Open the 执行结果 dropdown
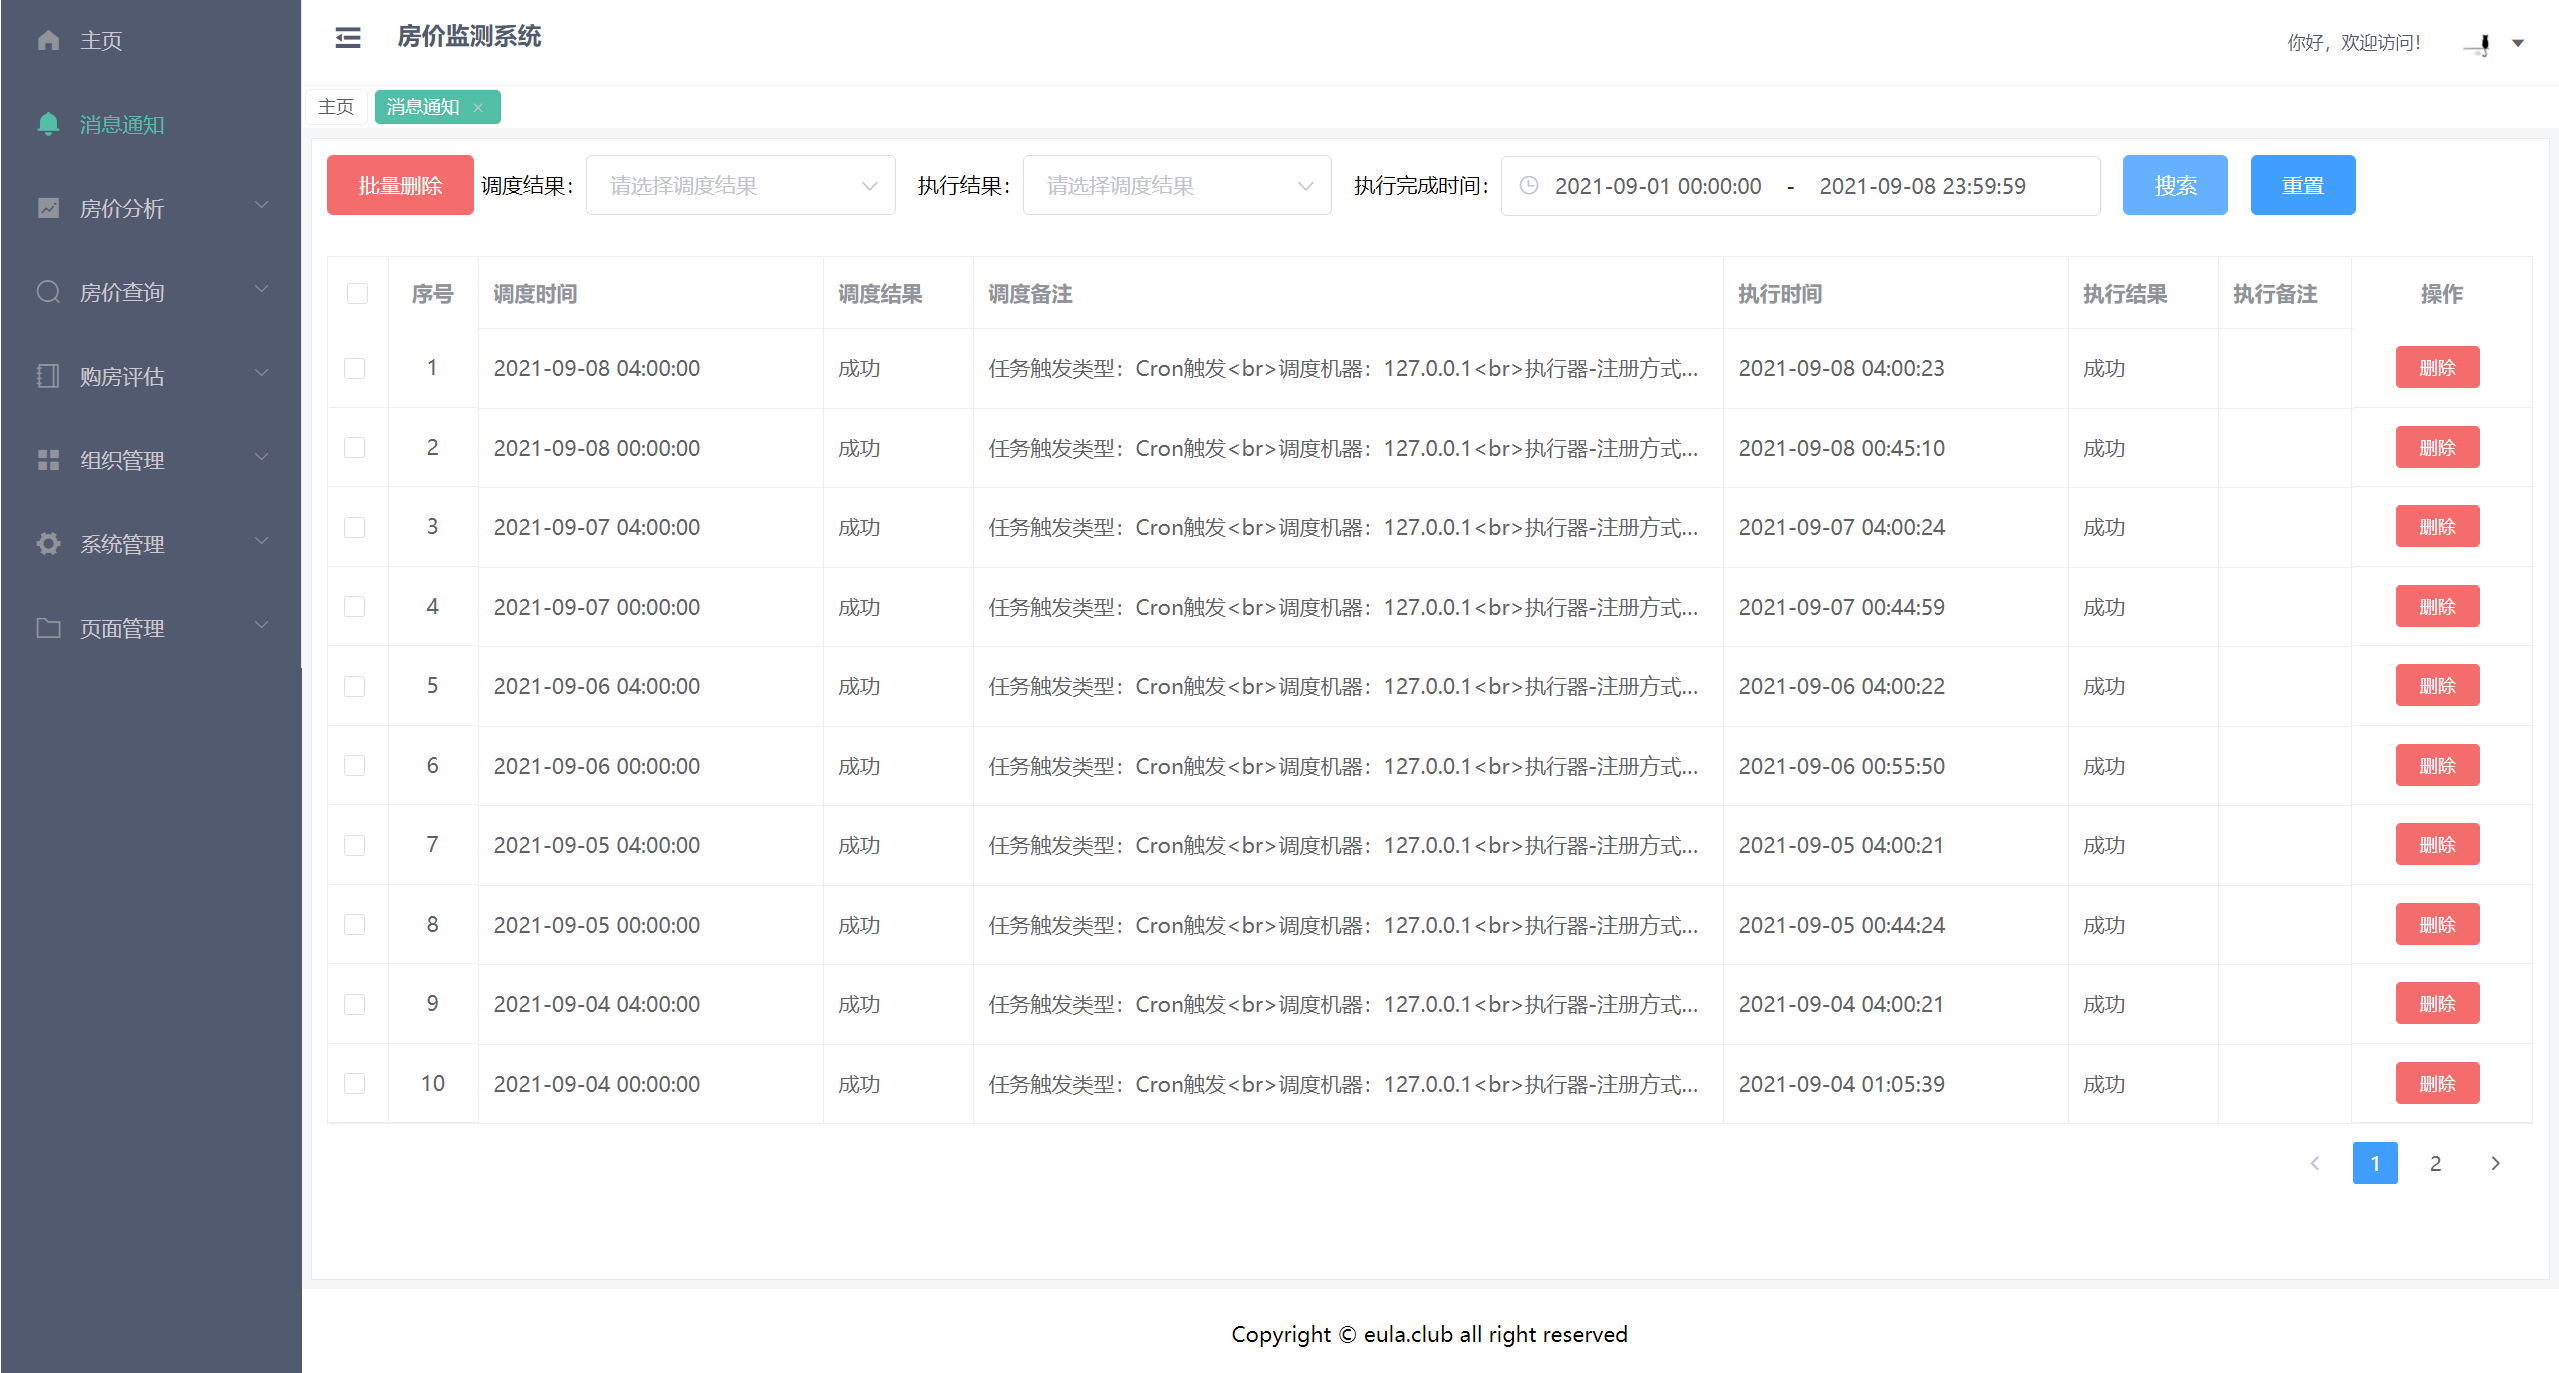 coord(1176,186)
